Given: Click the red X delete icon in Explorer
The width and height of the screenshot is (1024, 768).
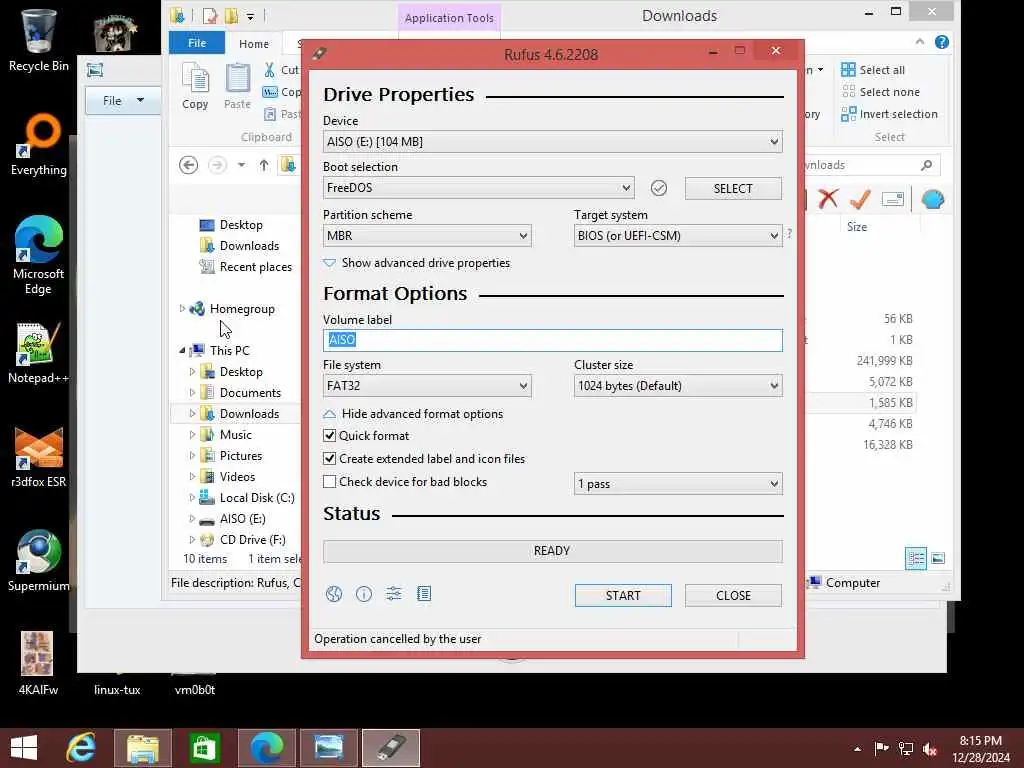Looking at the screenshot, I should (828, 199).
